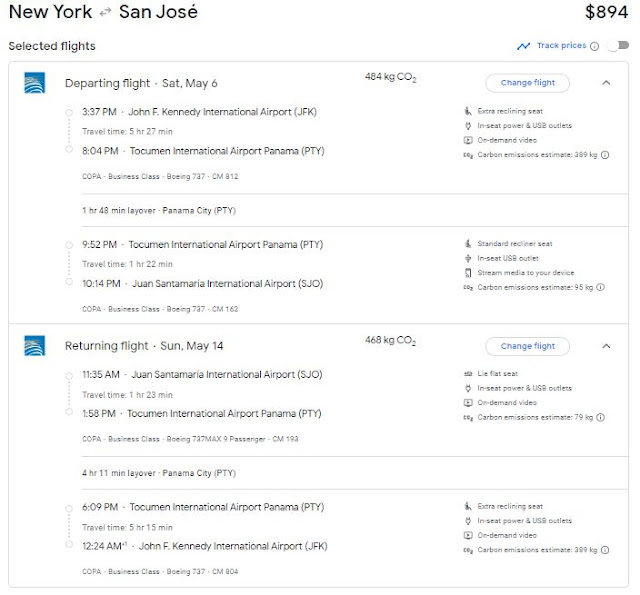Screen dimensions: 640x595
Task: Click the Extra reclining seat icon, departing flight
Action: [x=468, y=111]
